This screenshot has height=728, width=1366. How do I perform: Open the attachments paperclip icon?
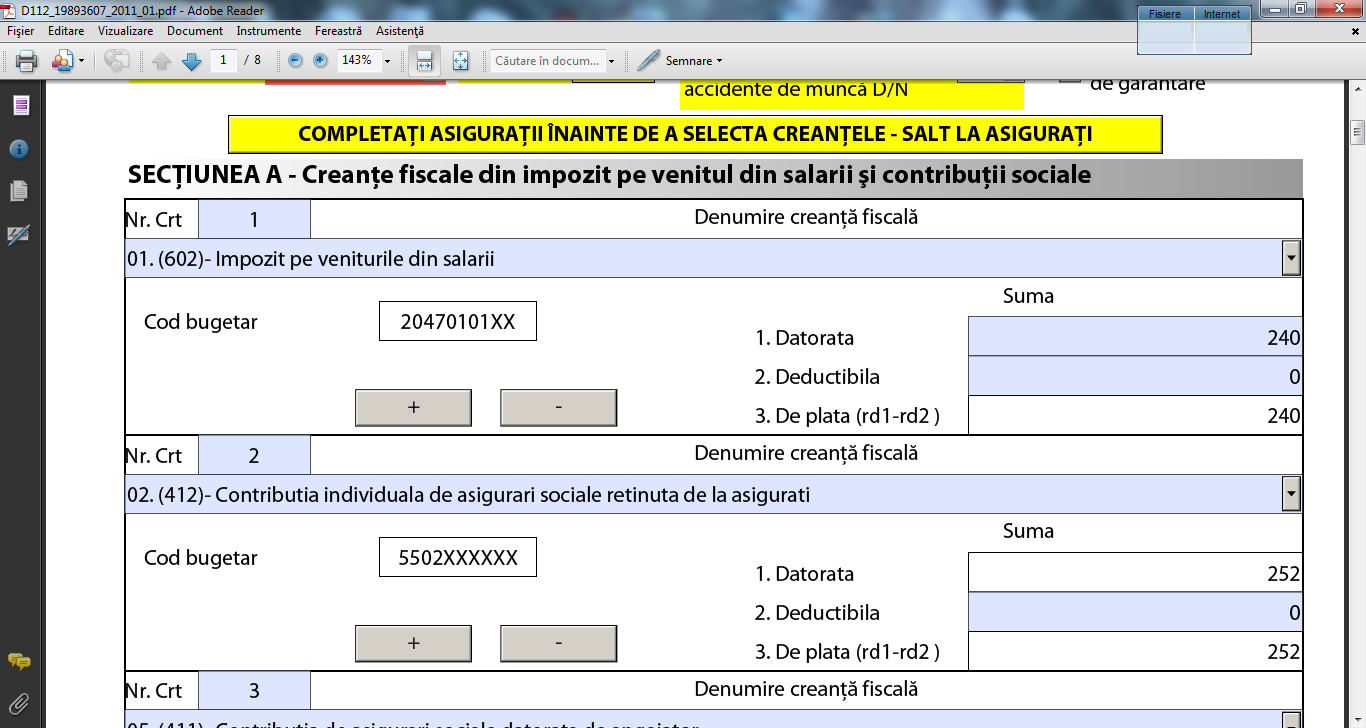[x=19, y=703]
